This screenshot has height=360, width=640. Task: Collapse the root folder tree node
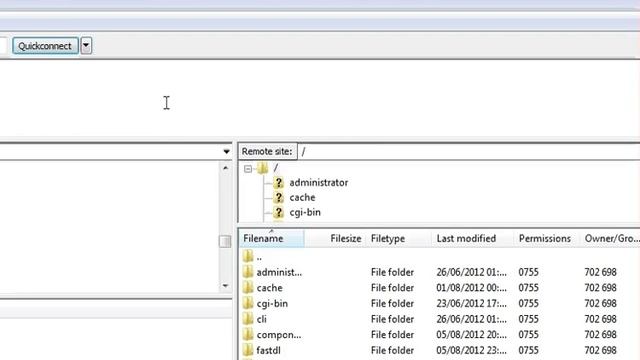[x=248, y=168]
